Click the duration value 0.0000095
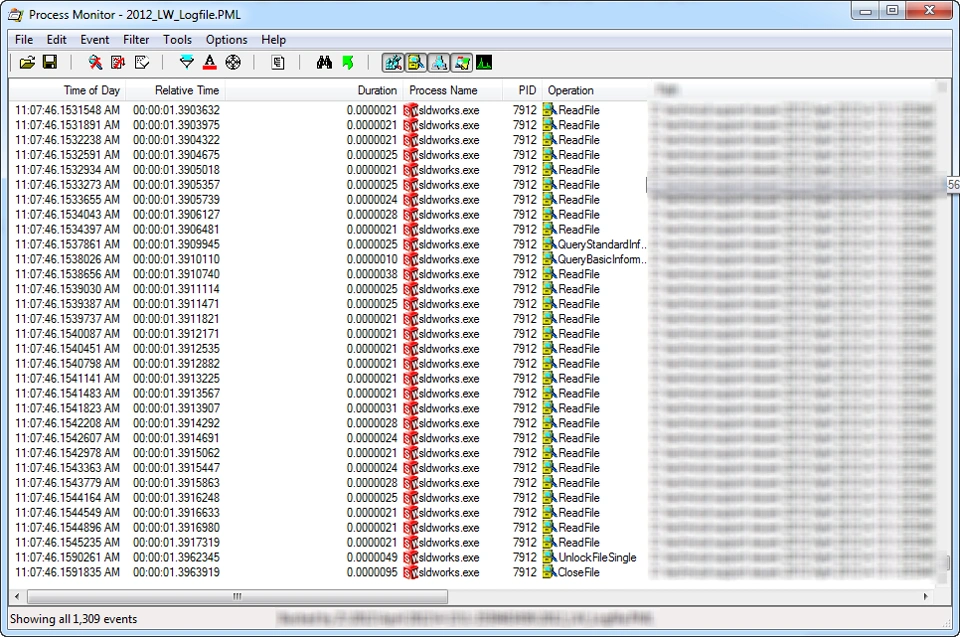The width and height of the screenshot is (960, 637). 372,572
